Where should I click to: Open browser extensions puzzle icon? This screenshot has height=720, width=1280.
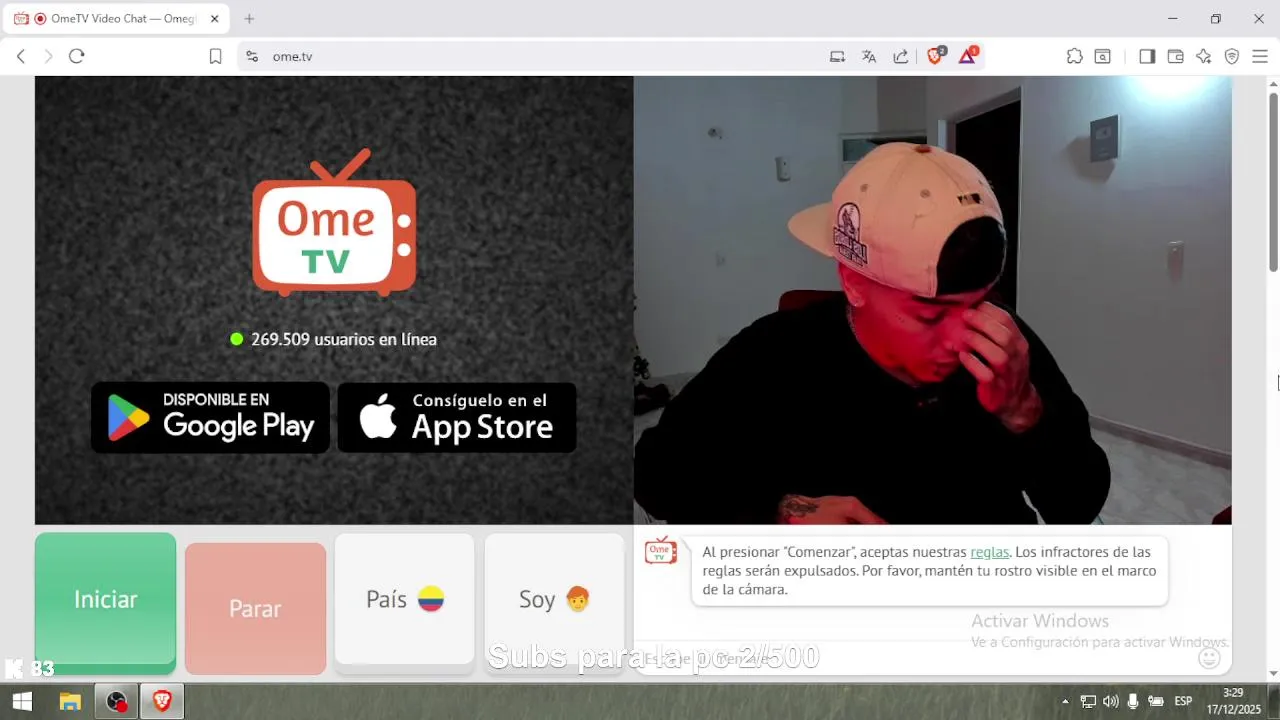pyautogui.click(x=1075, y=56)
